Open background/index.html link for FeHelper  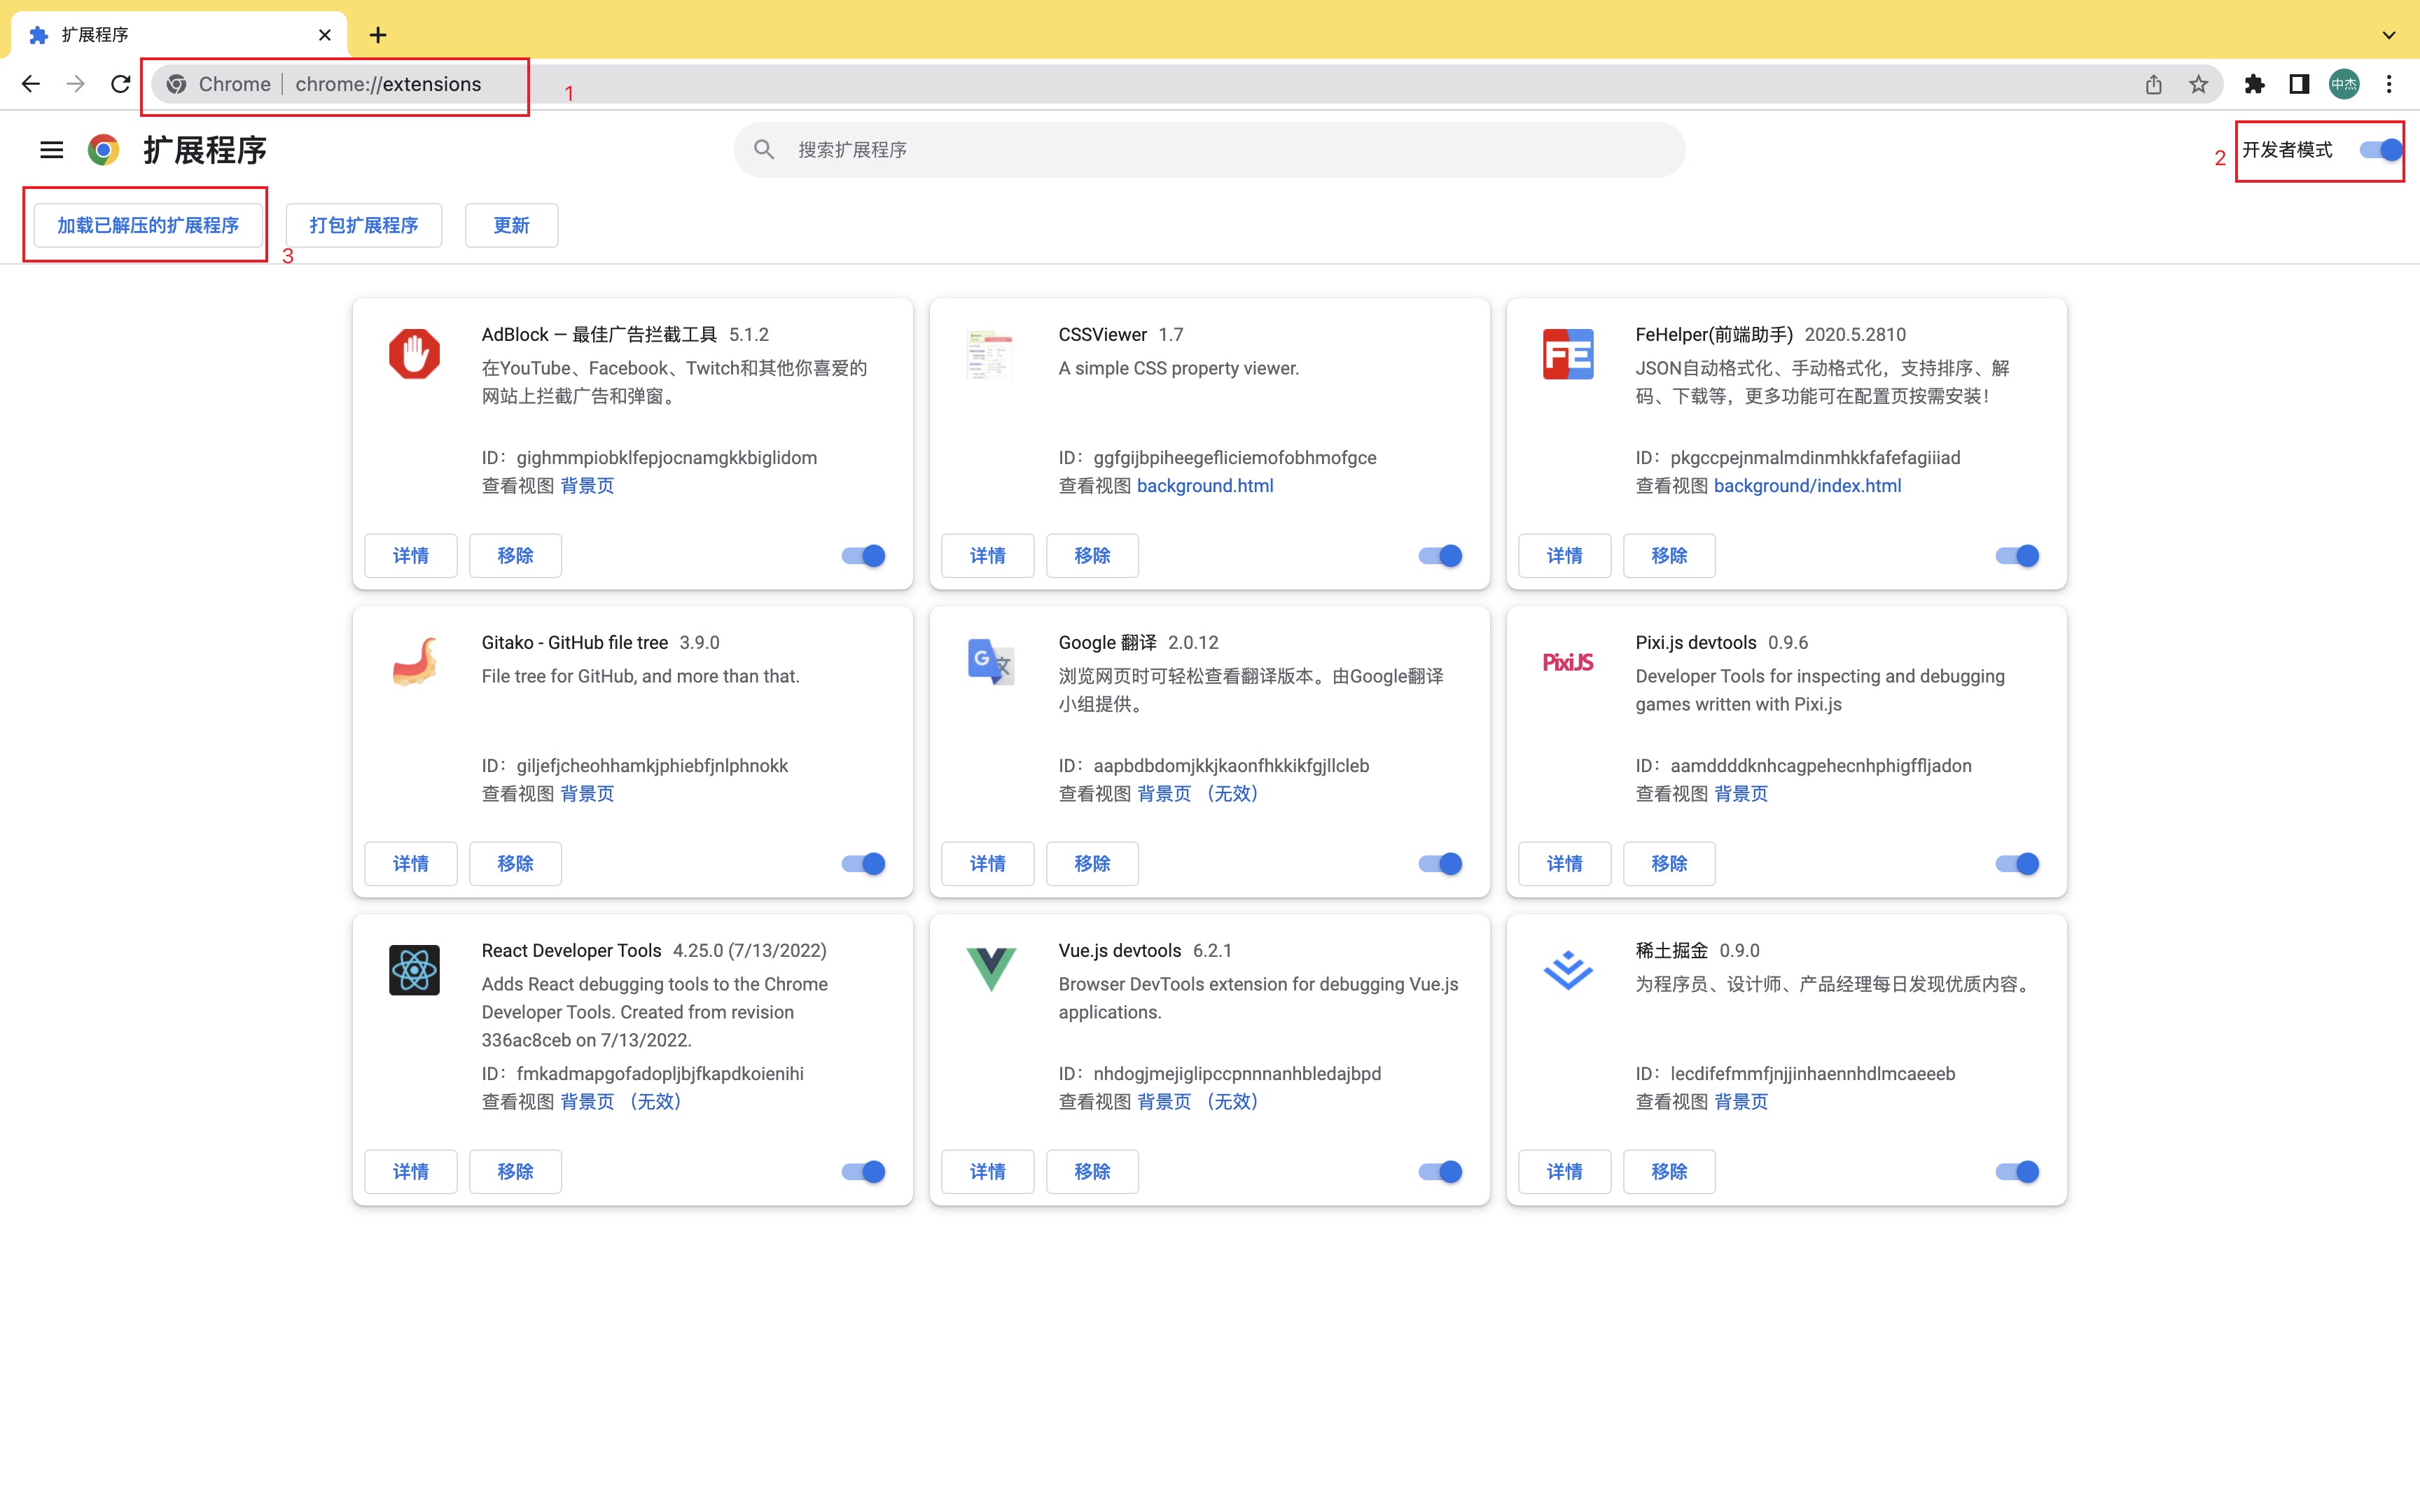pos(1807,486)
